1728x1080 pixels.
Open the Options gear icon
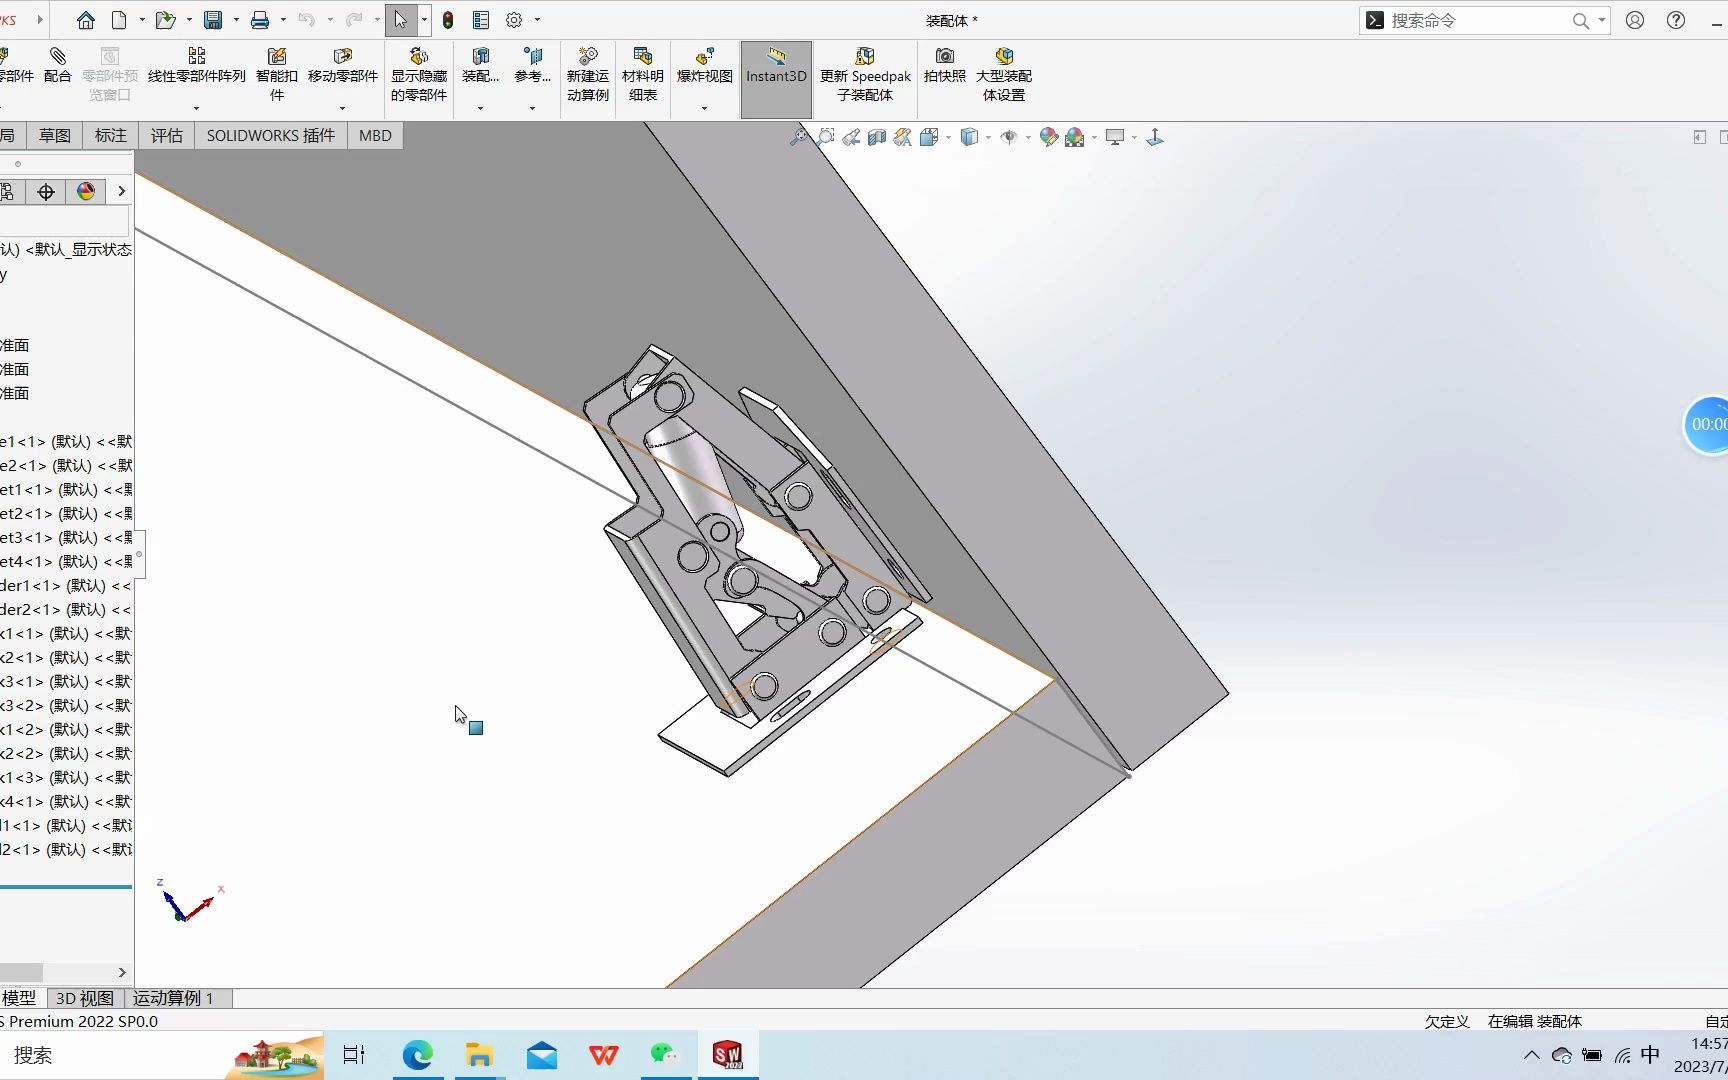click(514, 20)
